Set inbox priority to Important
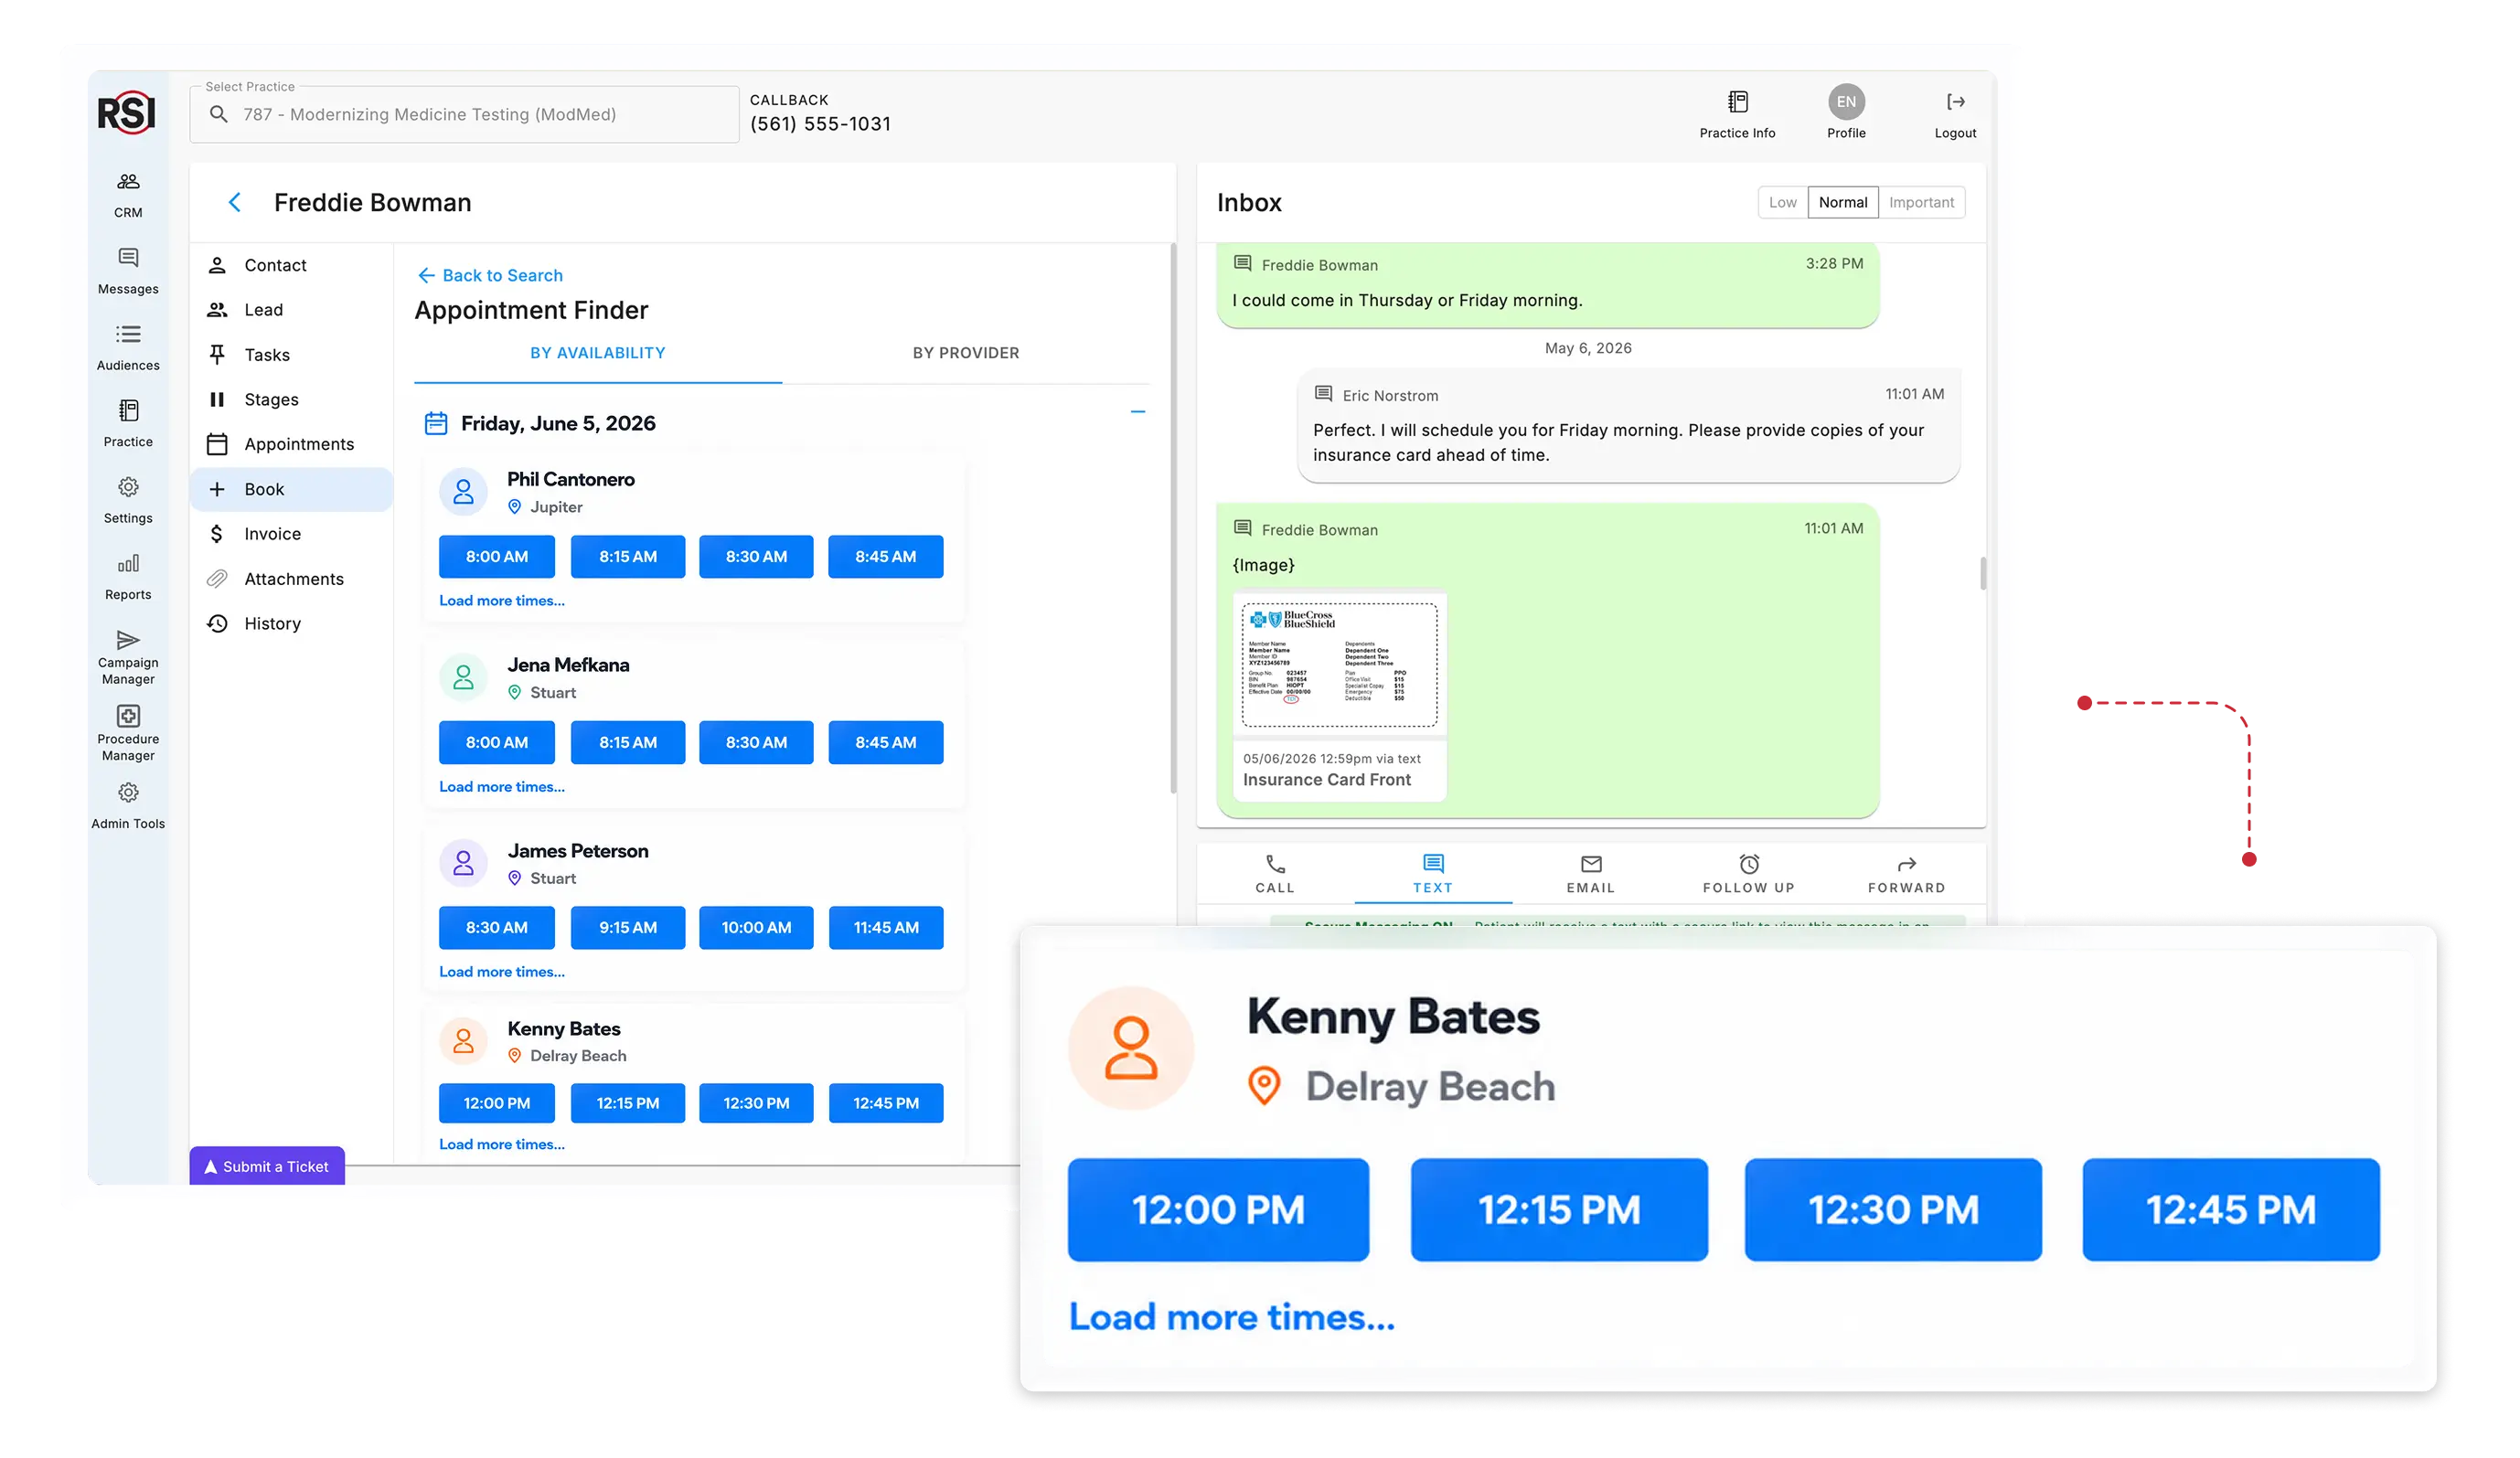The height and width of the screenshot is (1458, 2520). [1920, 202]
